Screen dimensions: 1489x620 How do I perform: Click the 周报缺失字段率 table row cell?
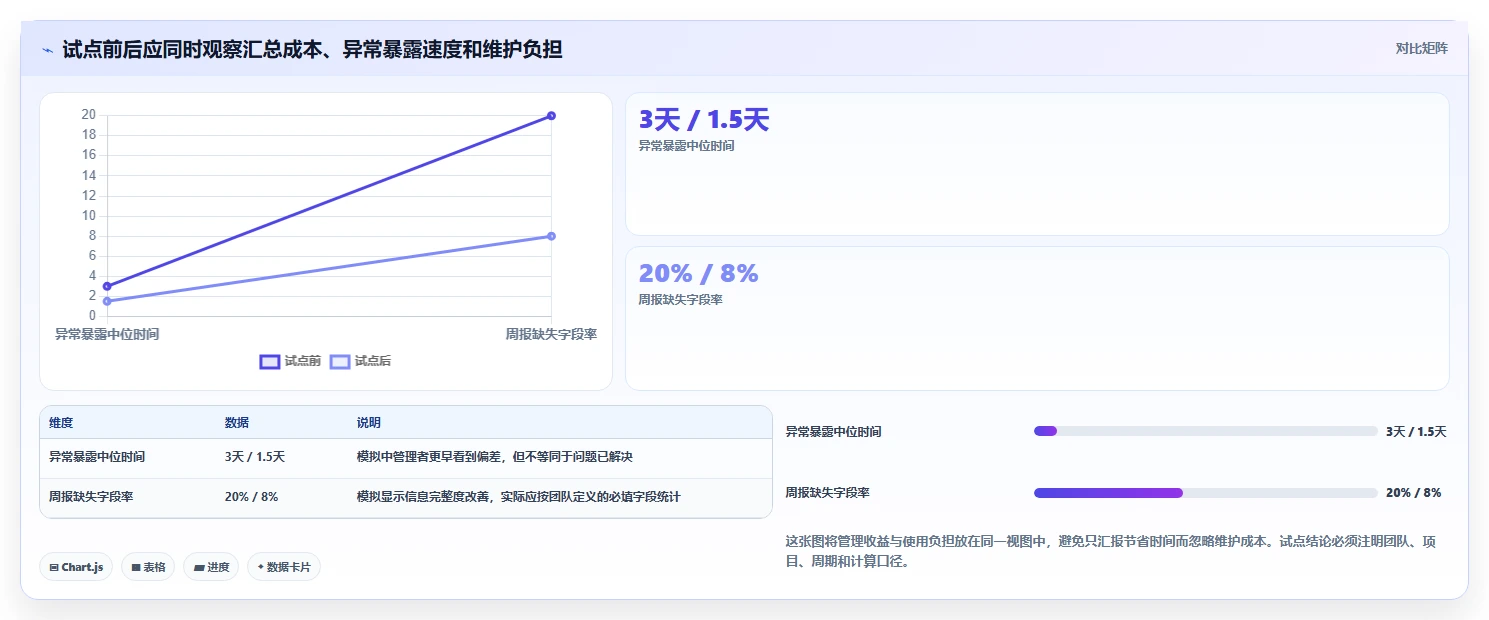click(91, 497)
